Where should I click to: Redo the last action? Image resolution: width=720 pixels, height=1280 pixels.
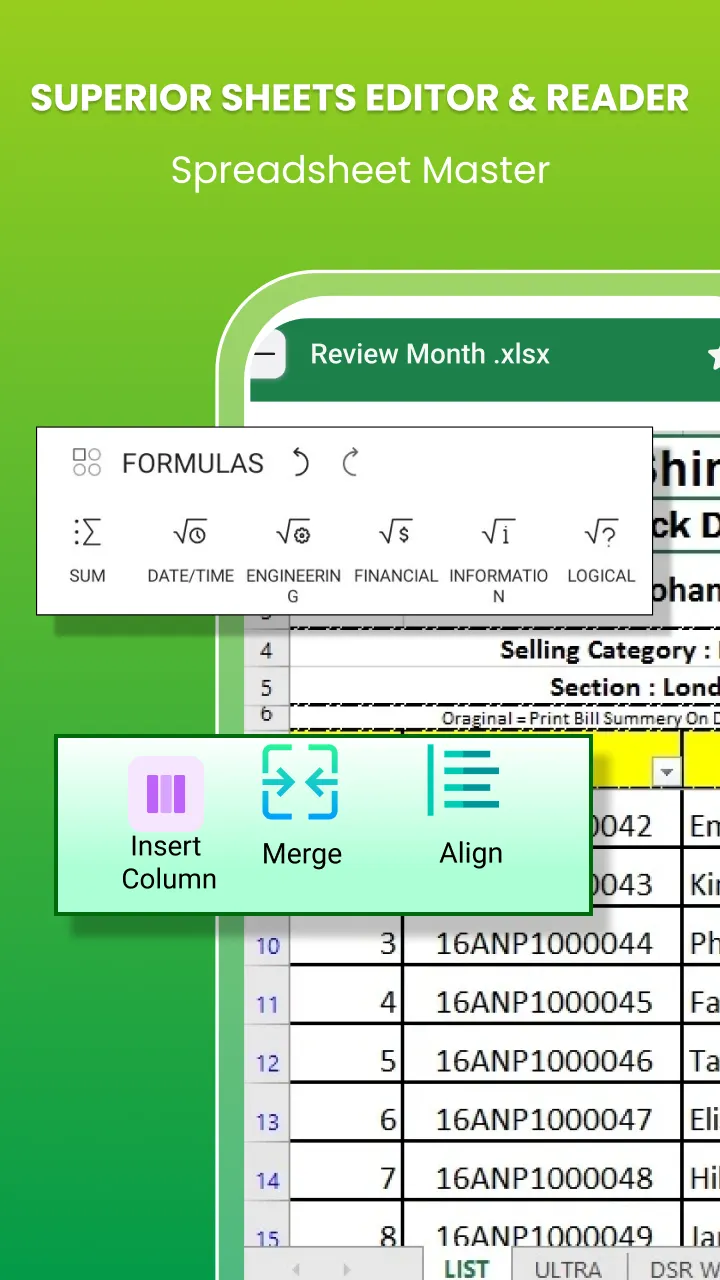350,463
